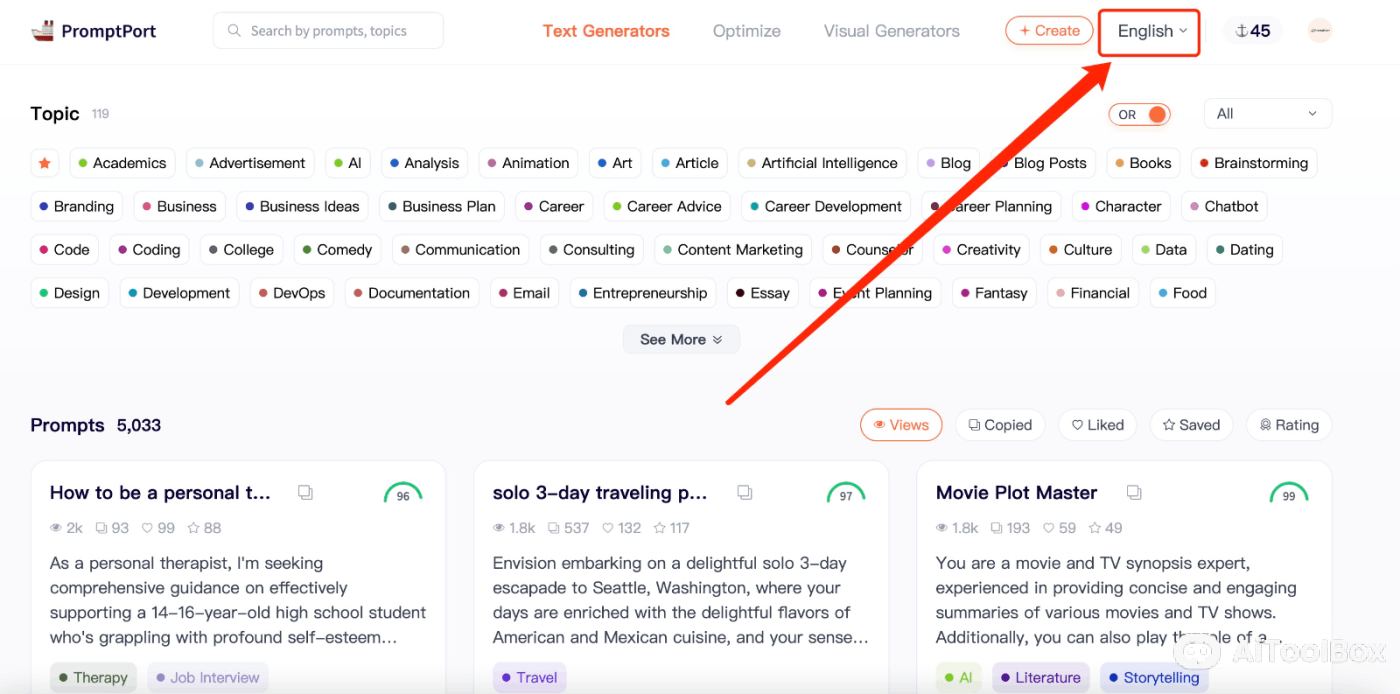This screenshot has width=1400, height=694.
Task: Open the Optimize tab
Action: click(x=746, y=31)
